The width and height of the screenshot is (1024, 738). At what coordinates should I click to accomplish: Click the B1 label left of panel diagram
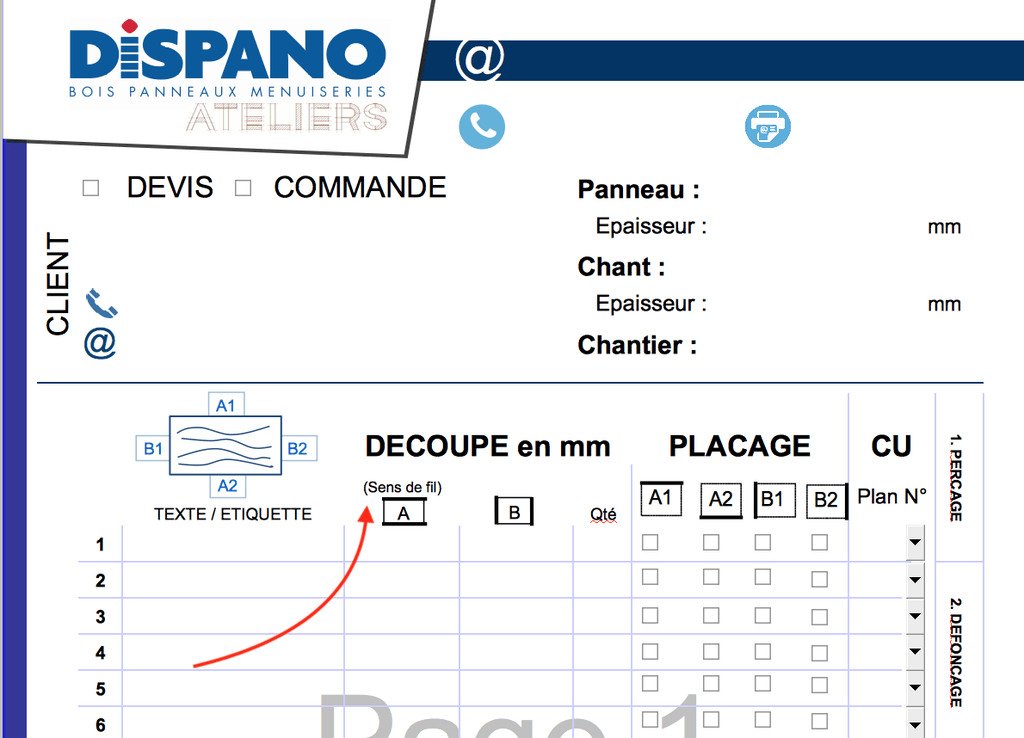153,449
